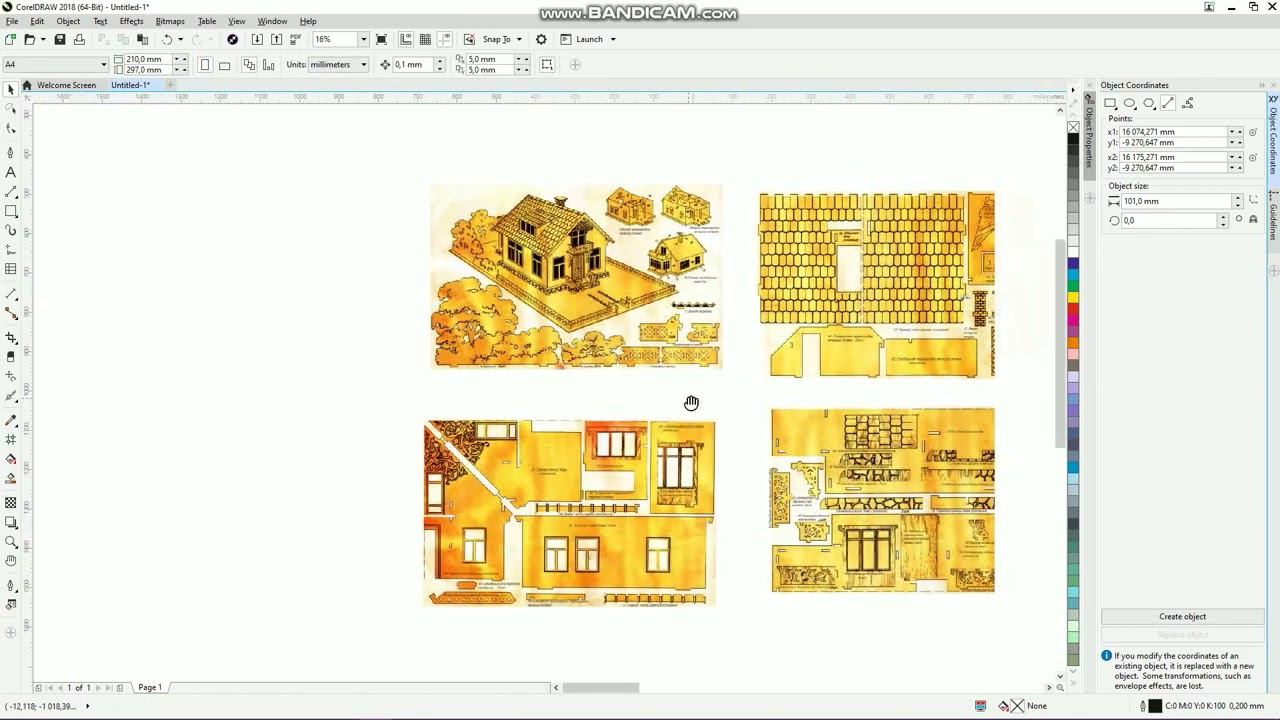Open the File menu

tap(12, 21)
